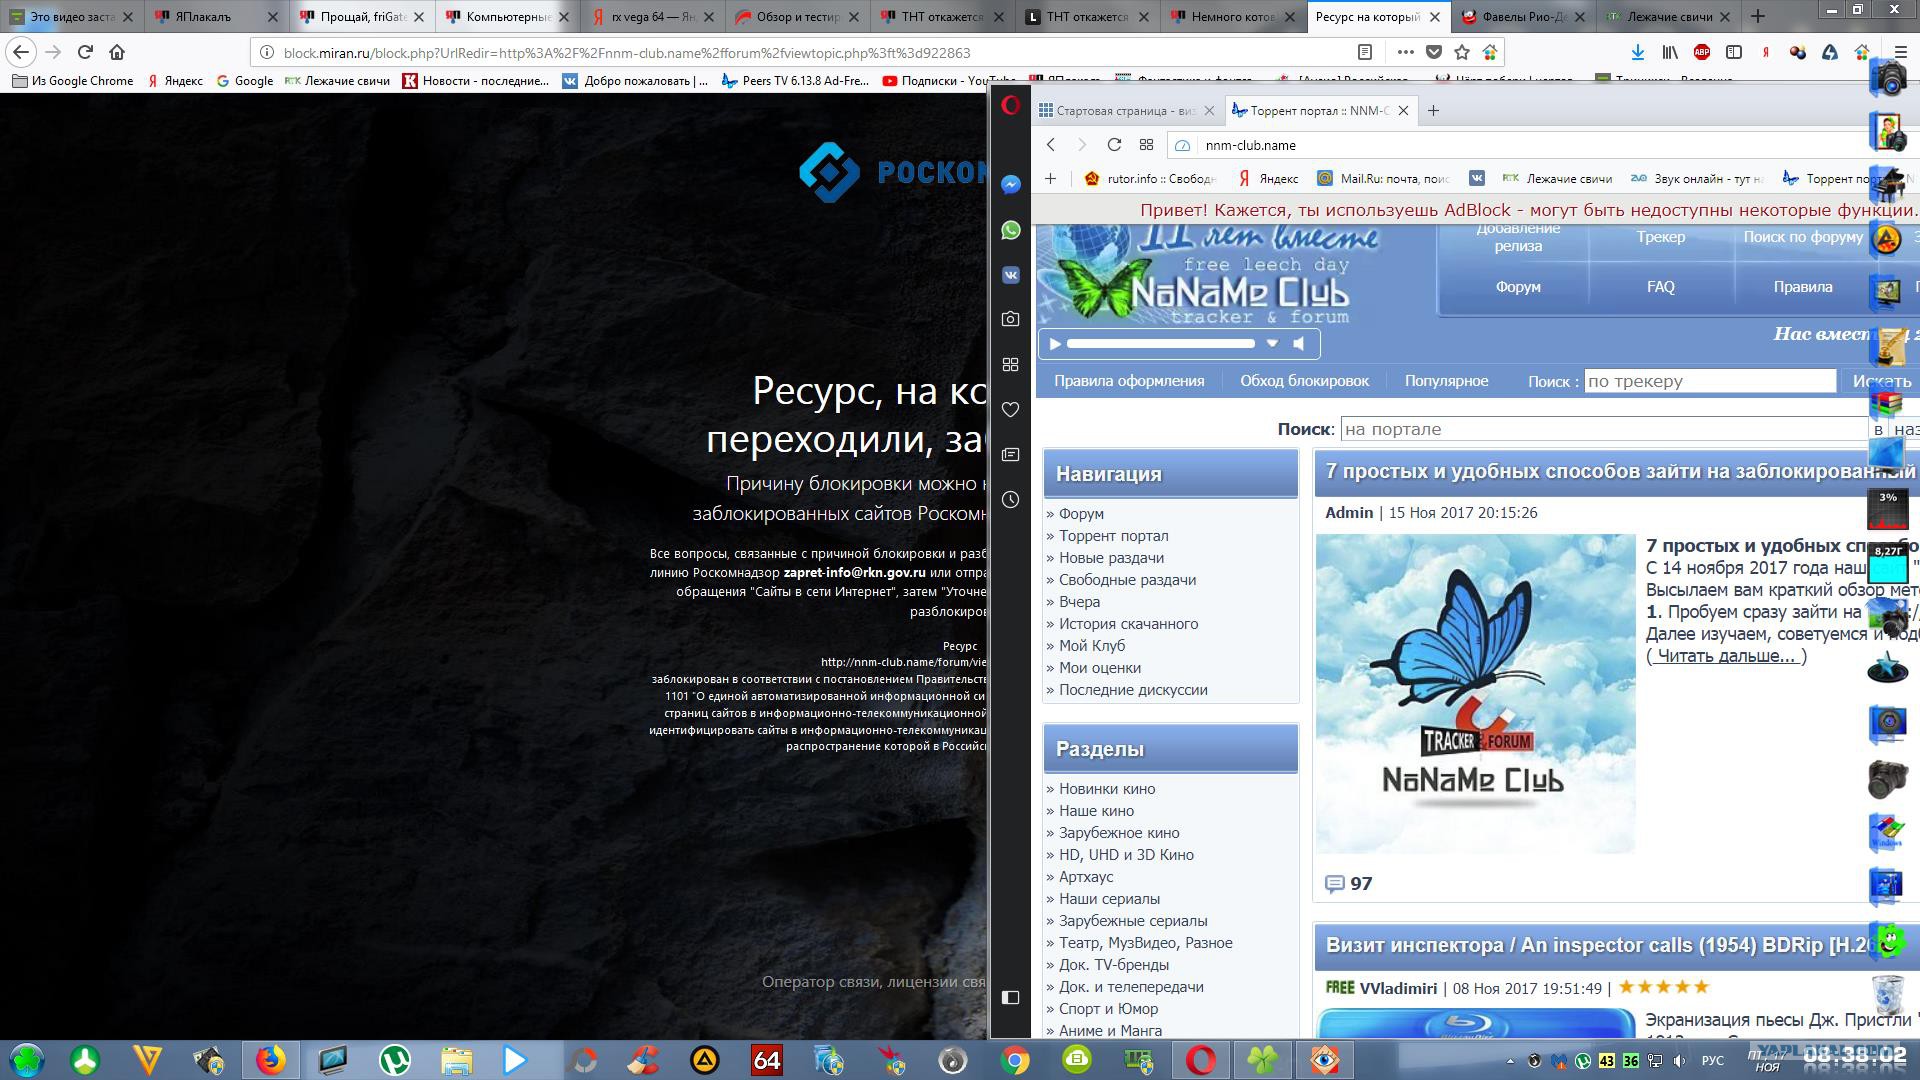Open Правила in NNM-Club top menu
The image size is (1920, 1080).
[x=1803, y=287]
